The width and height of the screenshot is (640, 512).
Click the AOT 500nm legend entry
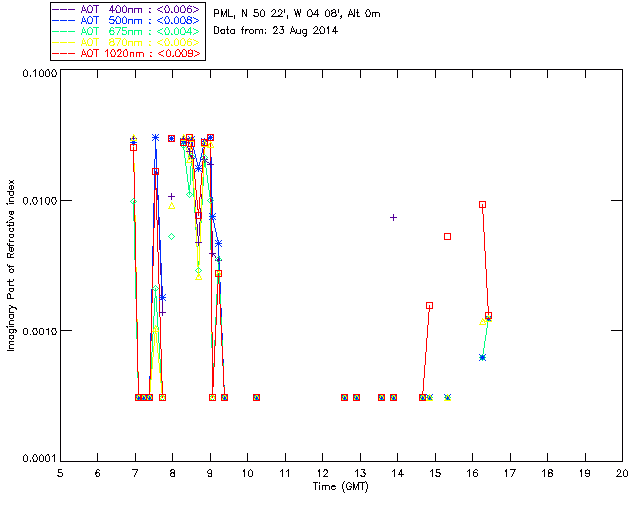point(127,20)
